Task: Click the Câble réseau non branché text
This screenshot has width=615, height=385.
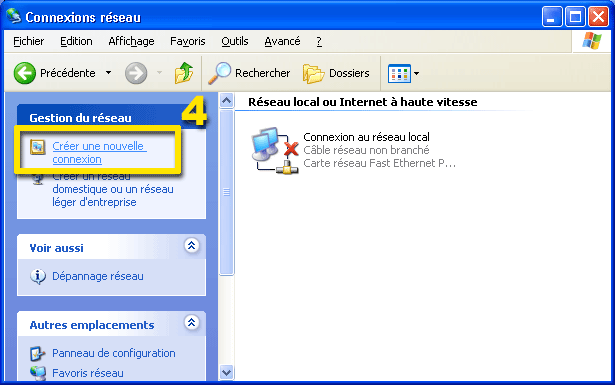Action: (x=366, y=150)
